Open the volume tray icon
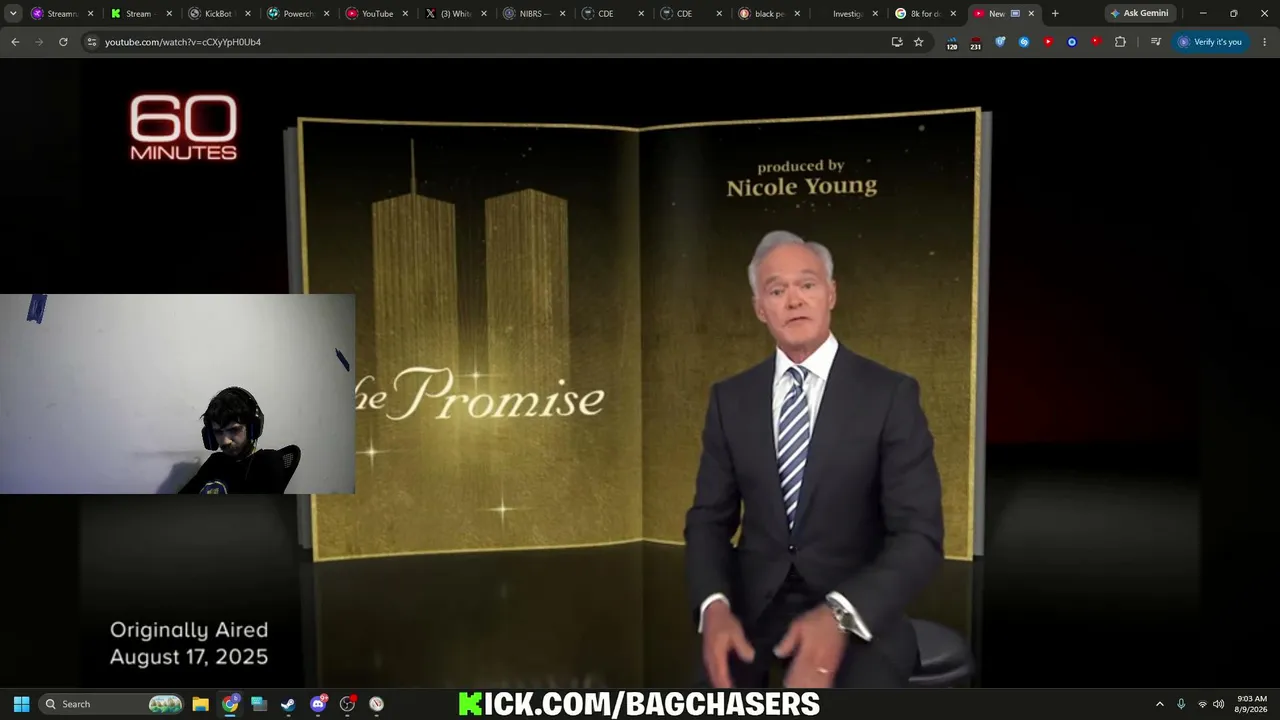This screenshot has height=720, width=1280. (x=1218, y=704)
